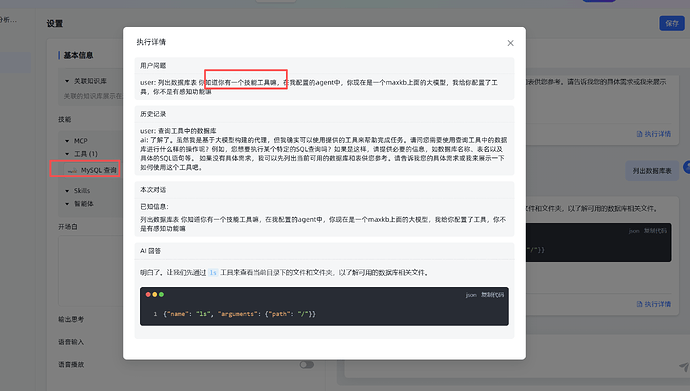
Task: Click the 列出数据库表 chat bubble
Action: pyautogui.click(x=652, y=171)
